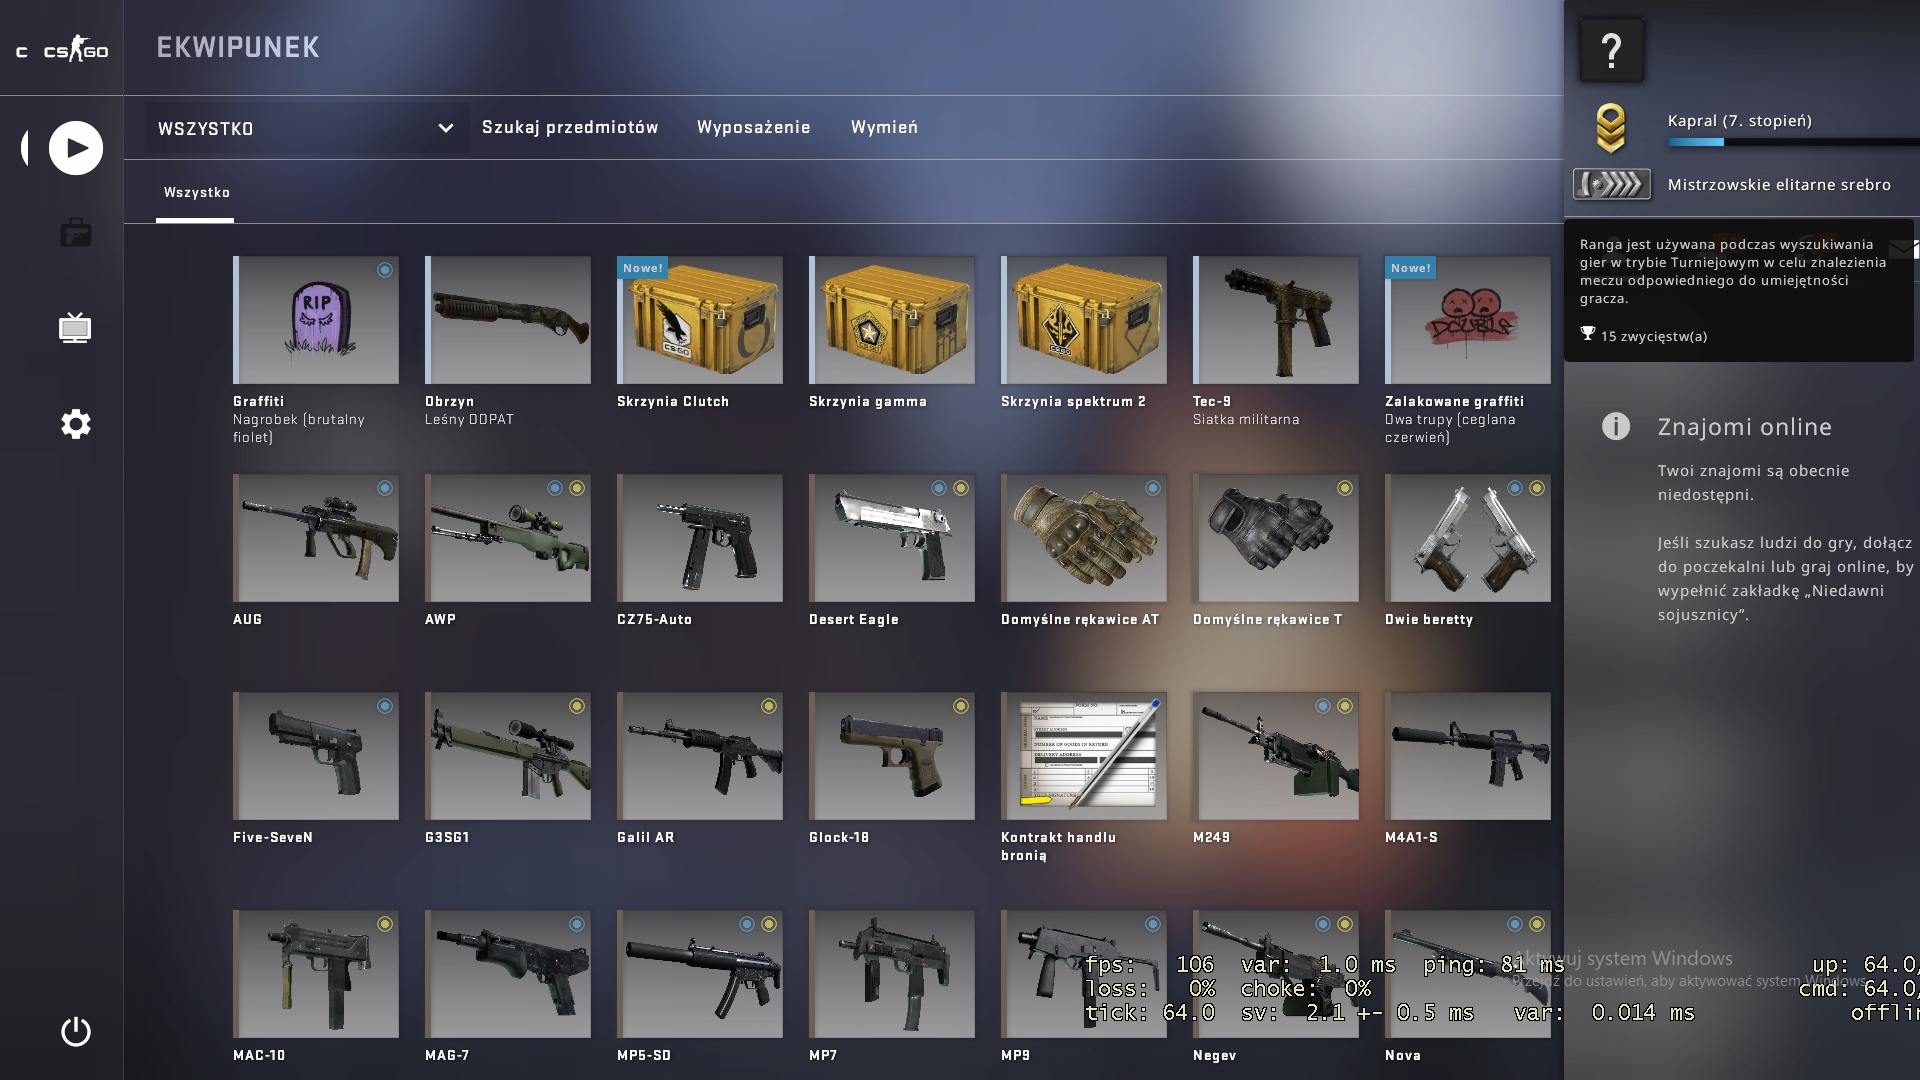Select the AUG weapon tile
Image resolution: width=1920 pixels, height=1080 pixels.
point(316,538)
